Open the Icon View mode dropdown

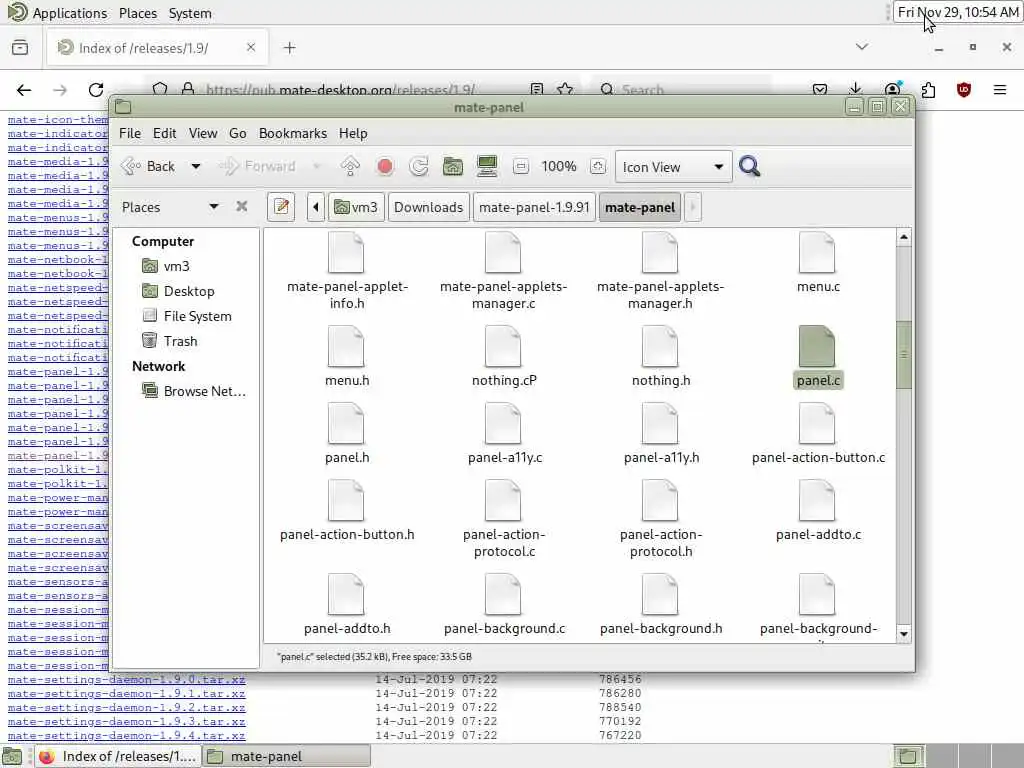(x=672, y=167)
